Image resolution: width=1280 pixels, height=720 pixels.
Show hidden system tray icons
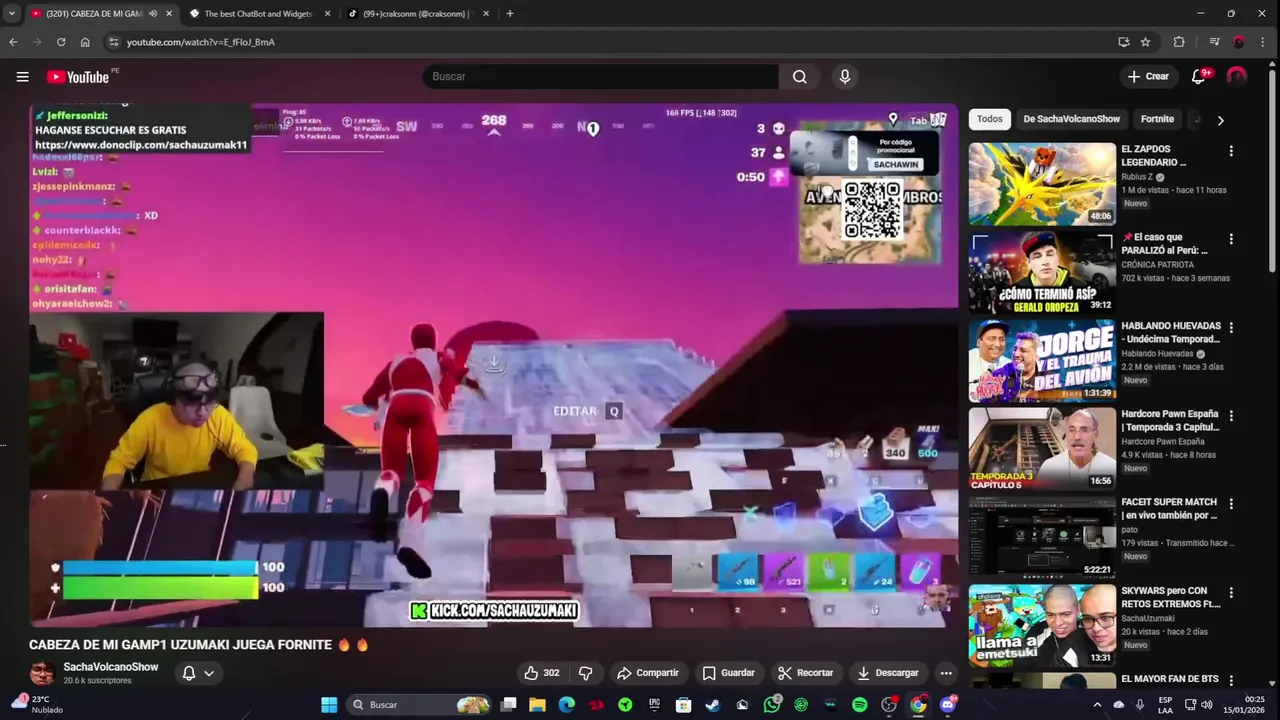pyautogui.click(x=1098, y=705)
